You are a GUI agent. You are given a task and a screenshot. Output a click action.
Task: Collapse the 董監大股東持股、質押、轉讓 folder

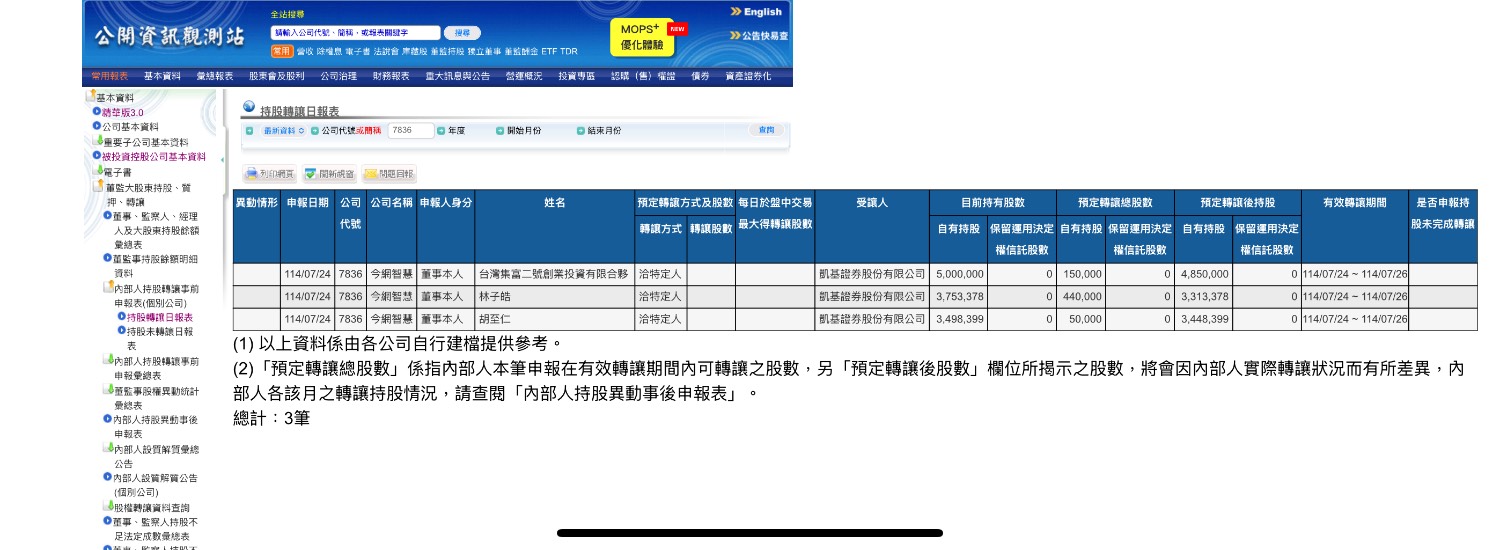pos(97,186)
